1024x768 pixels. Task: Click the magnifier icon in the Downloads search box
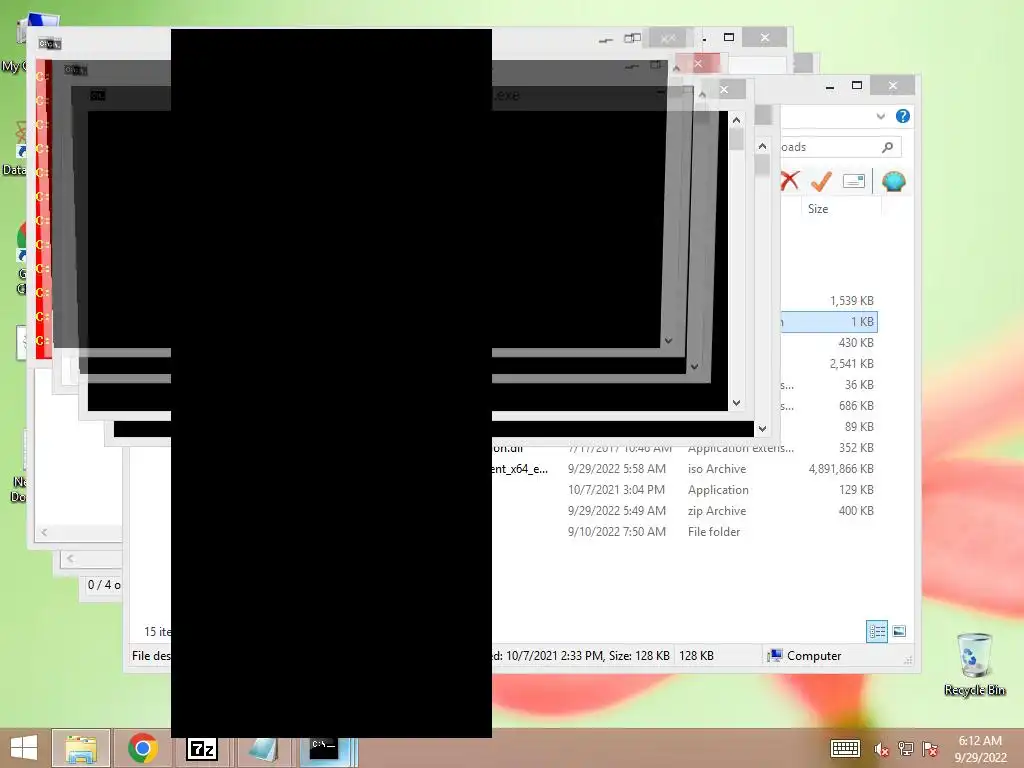(x=887, y=147)
